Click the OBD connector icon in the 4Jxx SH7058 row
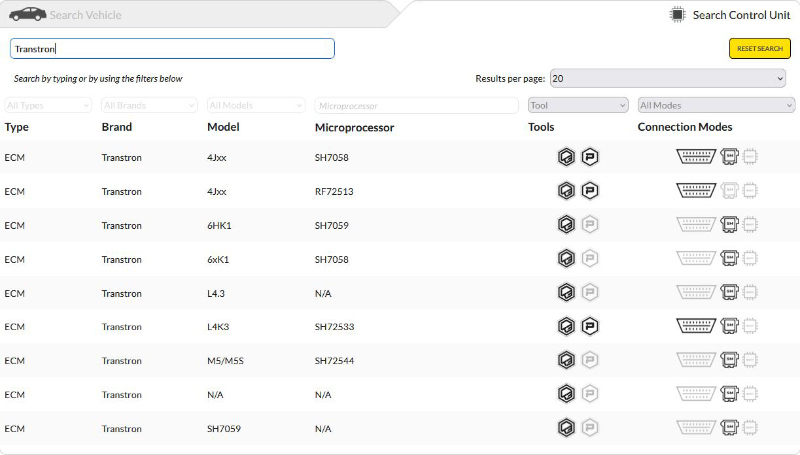The image size is (800, 455). pos(696,157)
